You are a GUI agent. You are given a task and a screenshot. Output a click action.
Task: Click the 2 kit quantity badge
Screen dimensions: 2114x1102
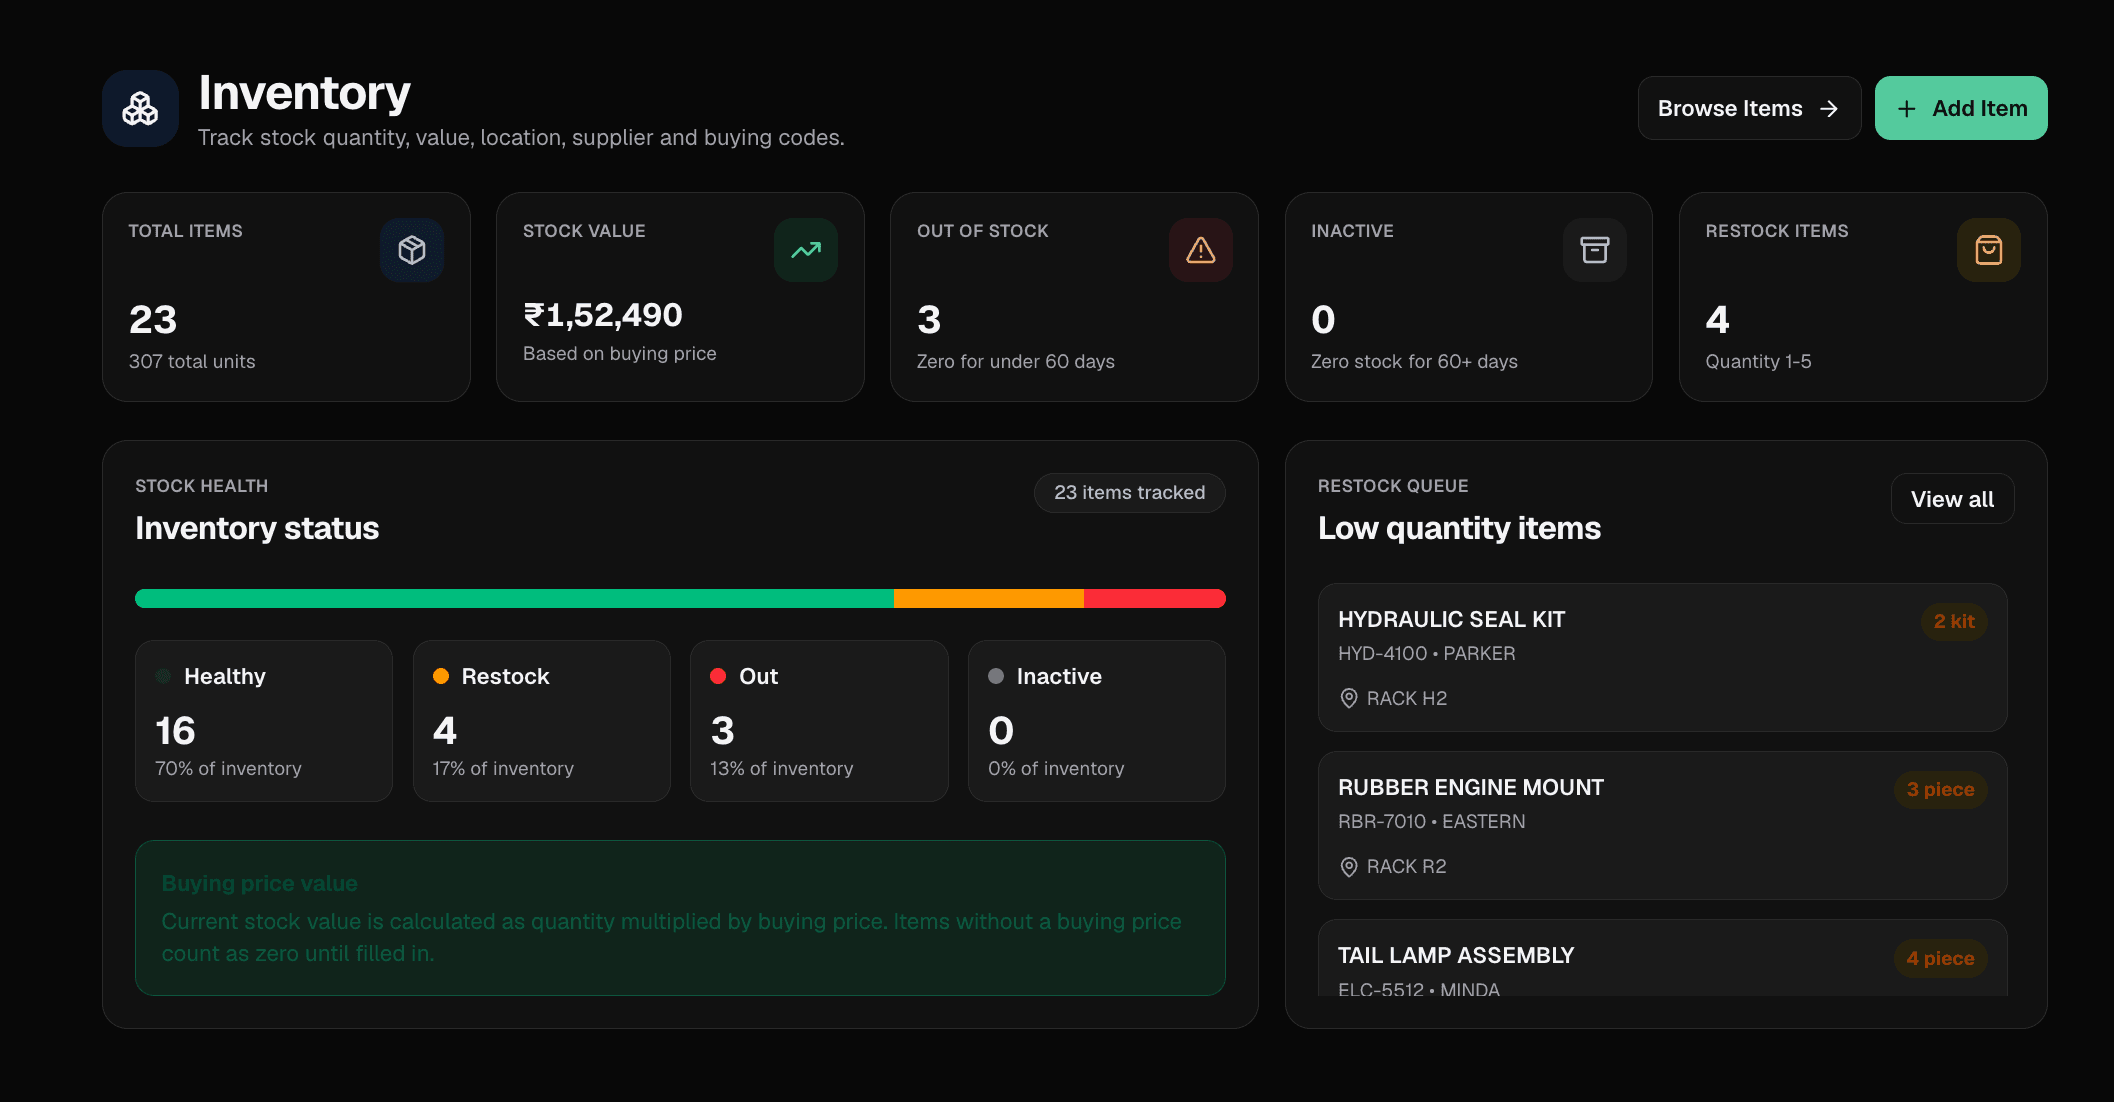1954,621
